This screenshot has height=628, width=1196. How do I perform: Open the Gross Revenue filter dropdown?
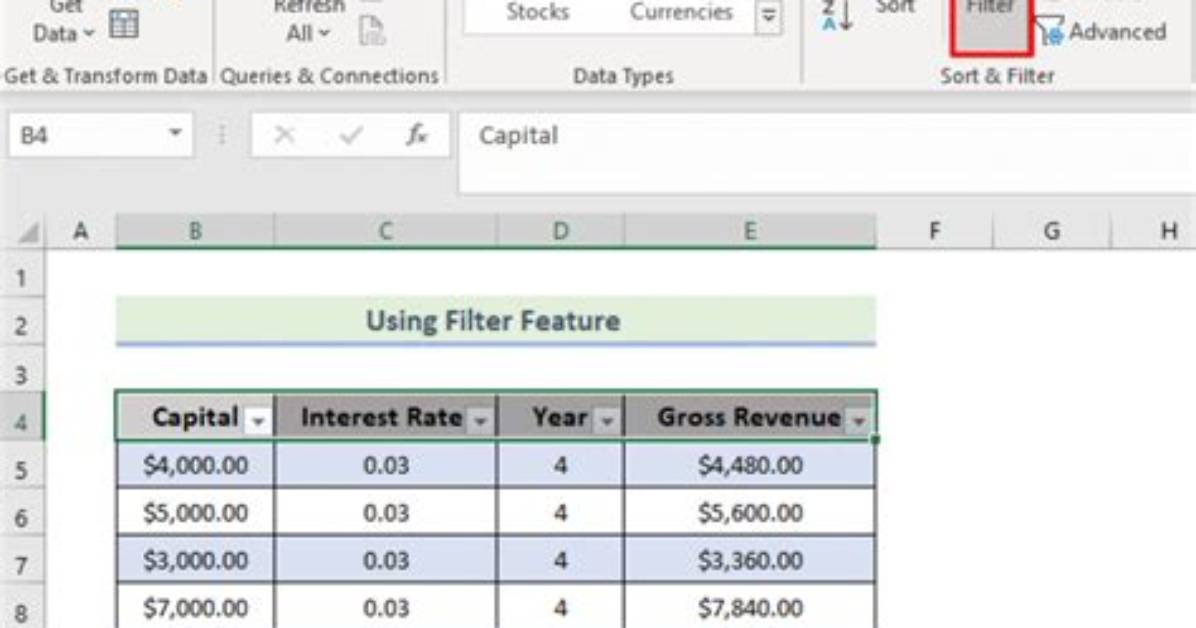tap(859, 420)
